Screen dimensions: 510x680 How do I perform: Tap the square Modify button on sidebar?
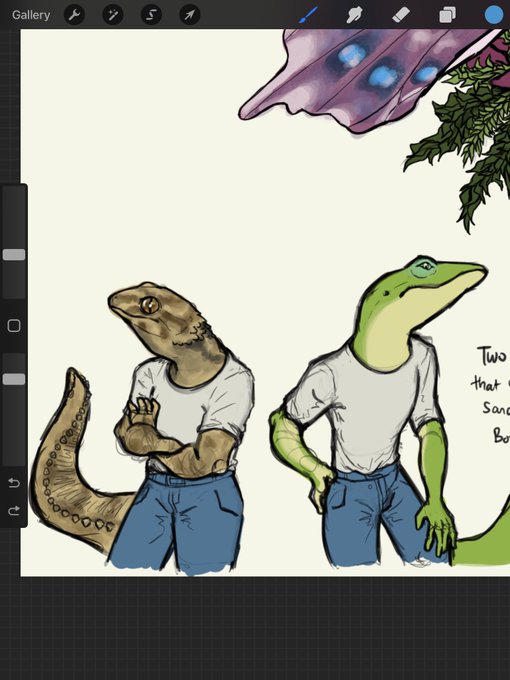14,326
